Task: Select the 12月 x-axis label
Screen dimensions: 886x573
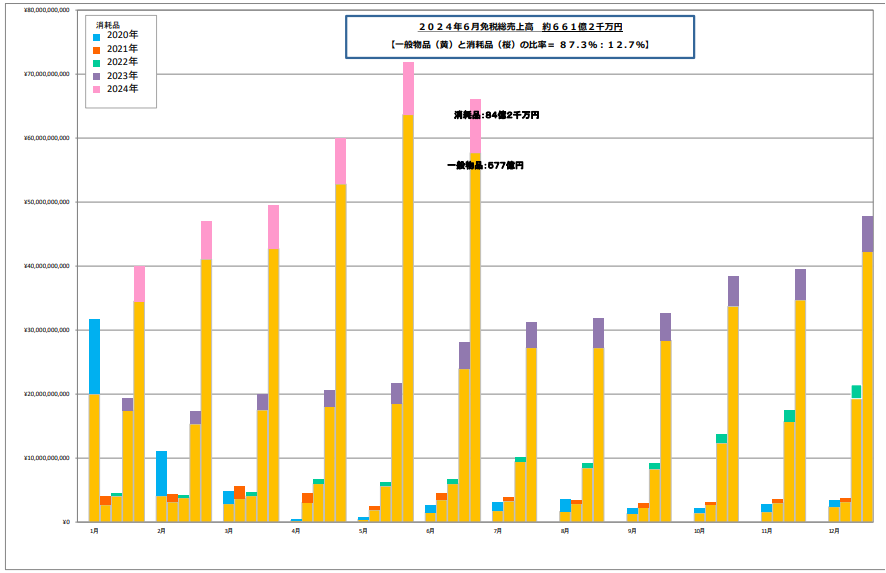Action: point(834,532)
